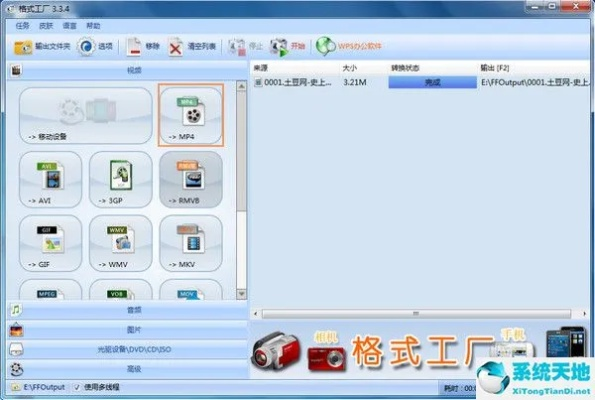Open the options (选项) toolbar button
The height and width of the screenshot is (400, 595).
pyautogui.click(x=95, y=47)
